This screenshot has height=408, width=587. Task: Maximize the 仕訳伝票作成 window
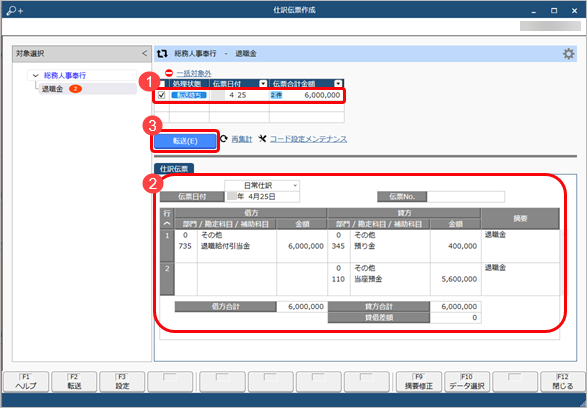point(554,11)
